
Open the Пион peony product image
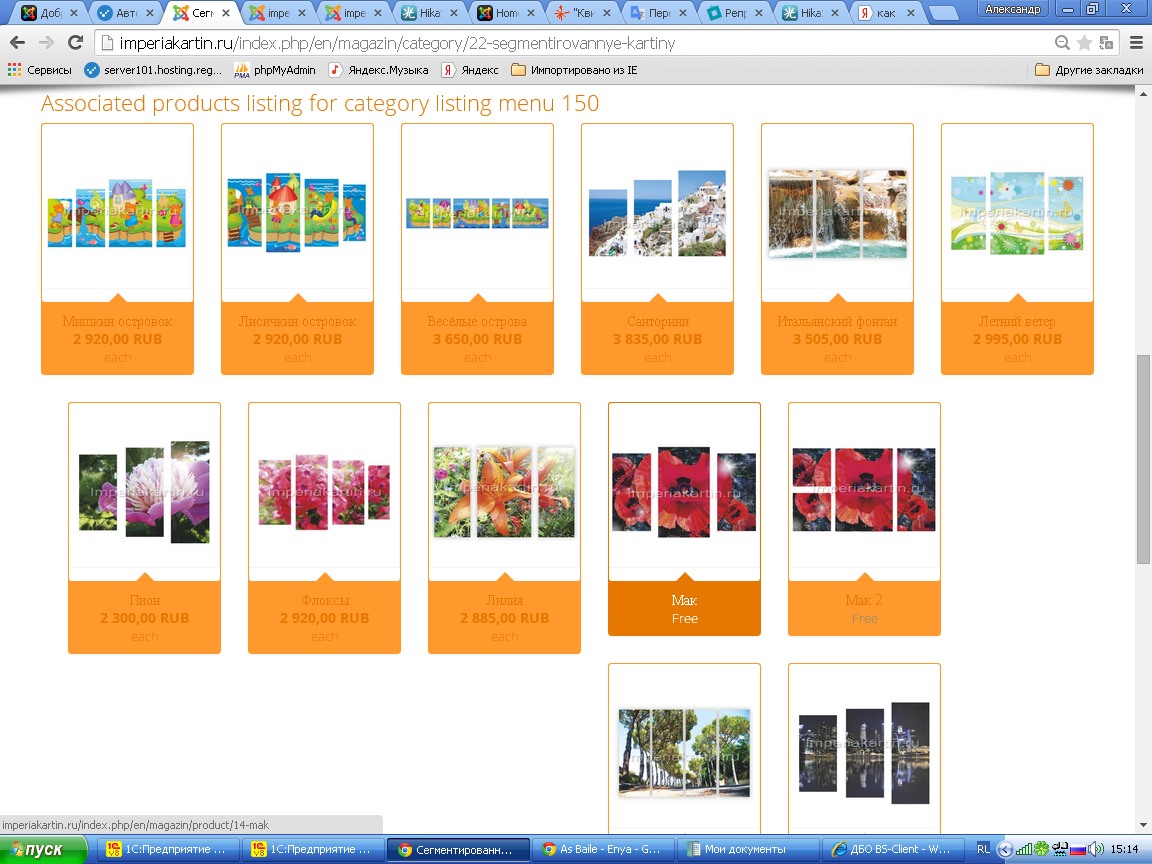pyautogui.click(x=145, y=492)
